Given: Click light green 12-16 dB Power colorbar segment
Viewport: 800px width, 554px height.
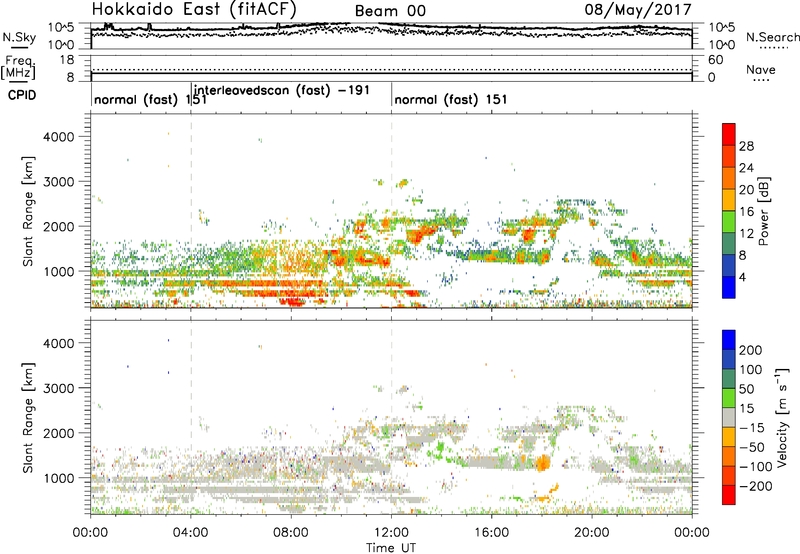Looking at the screenshot, I should [729, 221].
